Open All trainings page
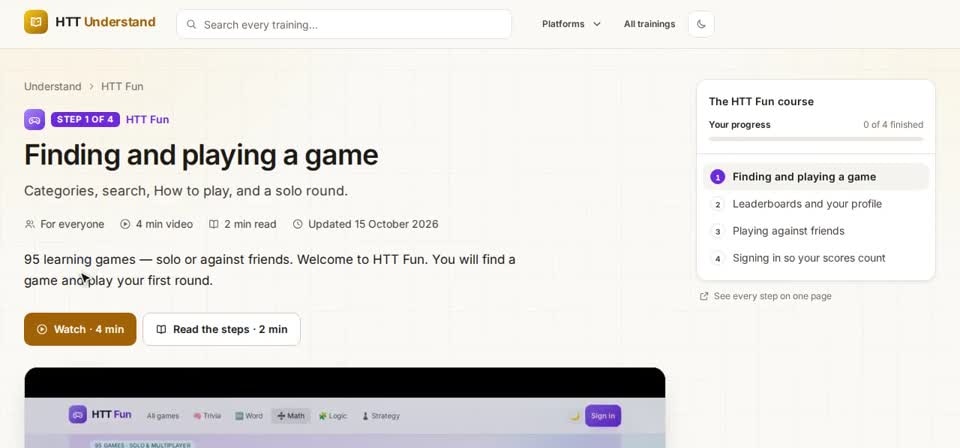This screenshot has width=960, height=448. pyautogui.click(x=650, y=24)
